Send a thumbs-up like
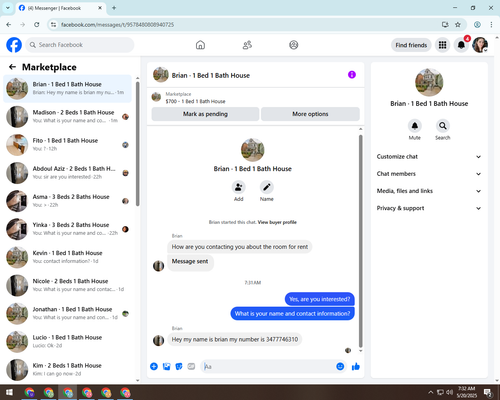 tap(356, 367)
